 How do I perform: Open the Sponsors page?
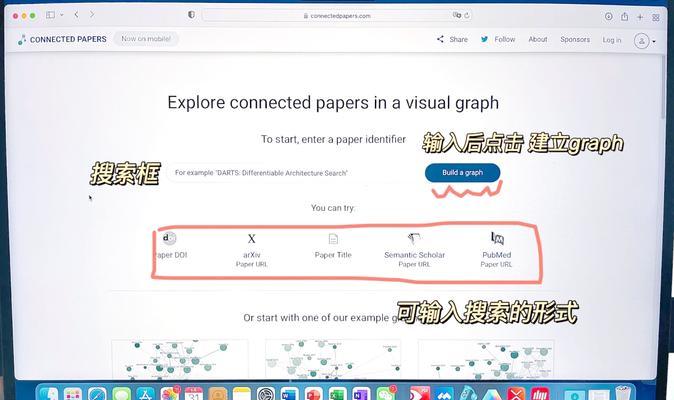[575, 39]
